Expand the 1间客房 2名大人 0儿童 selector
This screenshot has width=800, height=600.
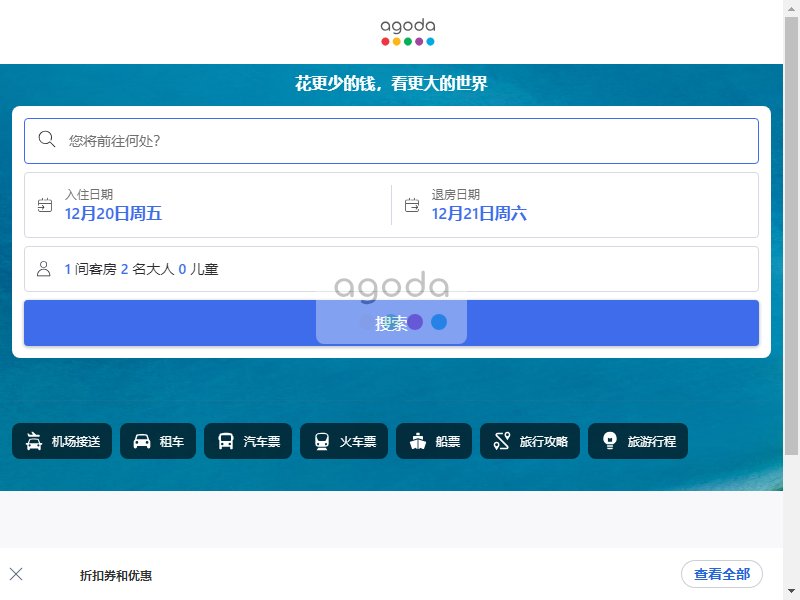(391, 269)
